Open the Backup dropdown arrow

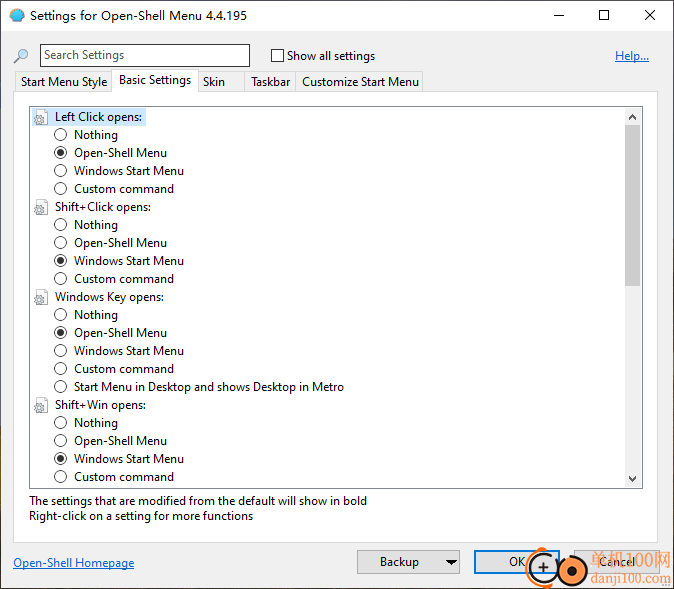[451, 562]
